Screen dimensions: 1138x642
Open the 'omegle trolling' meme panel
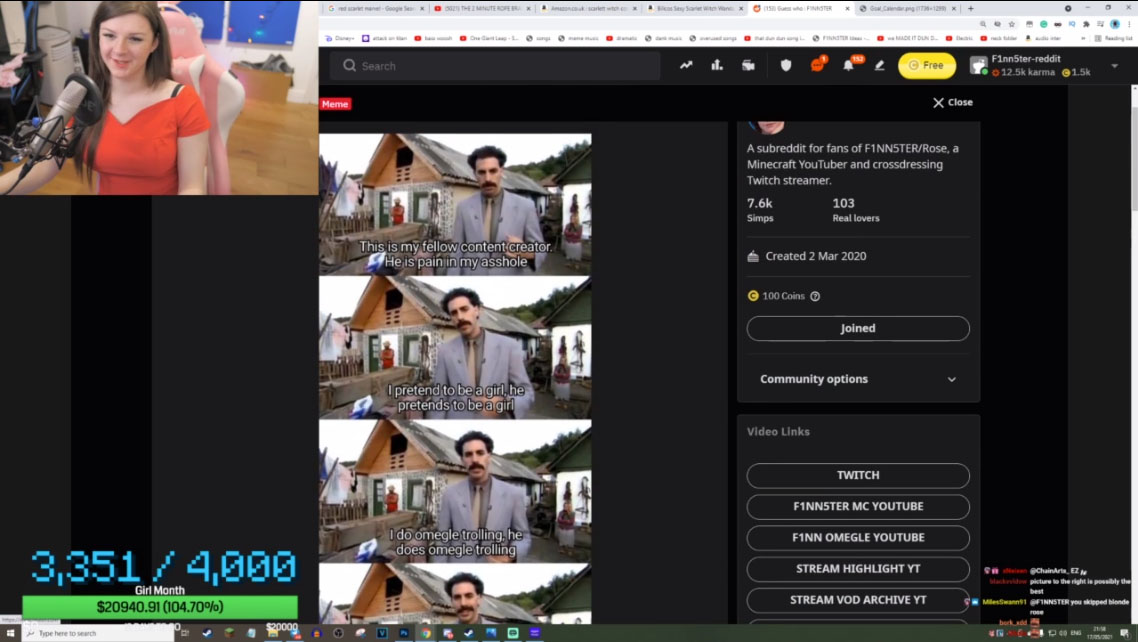455,491
